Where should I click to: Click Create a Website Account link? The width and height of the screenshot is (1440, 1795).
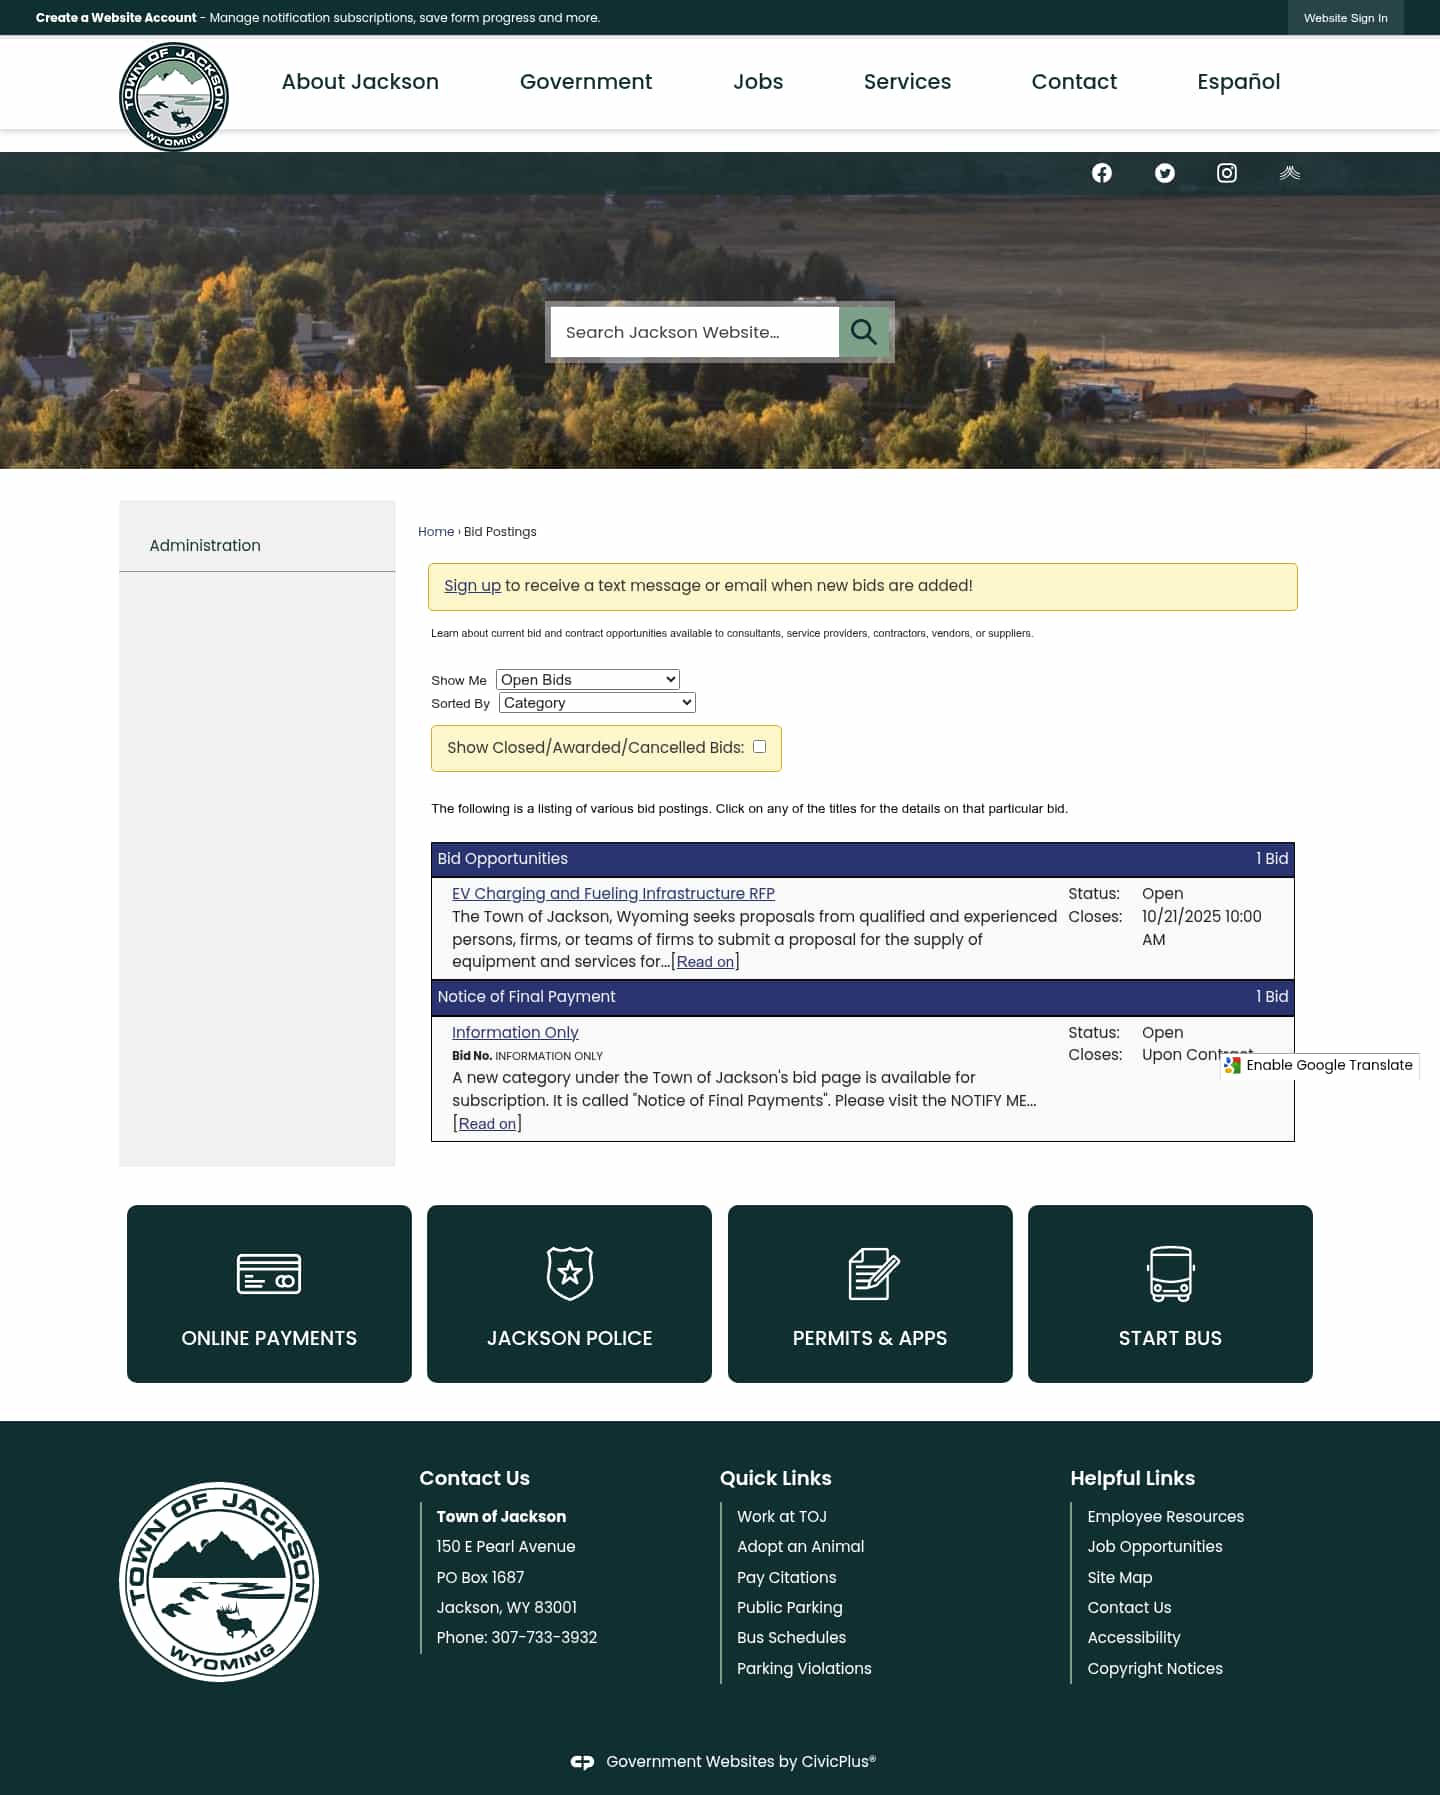tap(116, 18)
